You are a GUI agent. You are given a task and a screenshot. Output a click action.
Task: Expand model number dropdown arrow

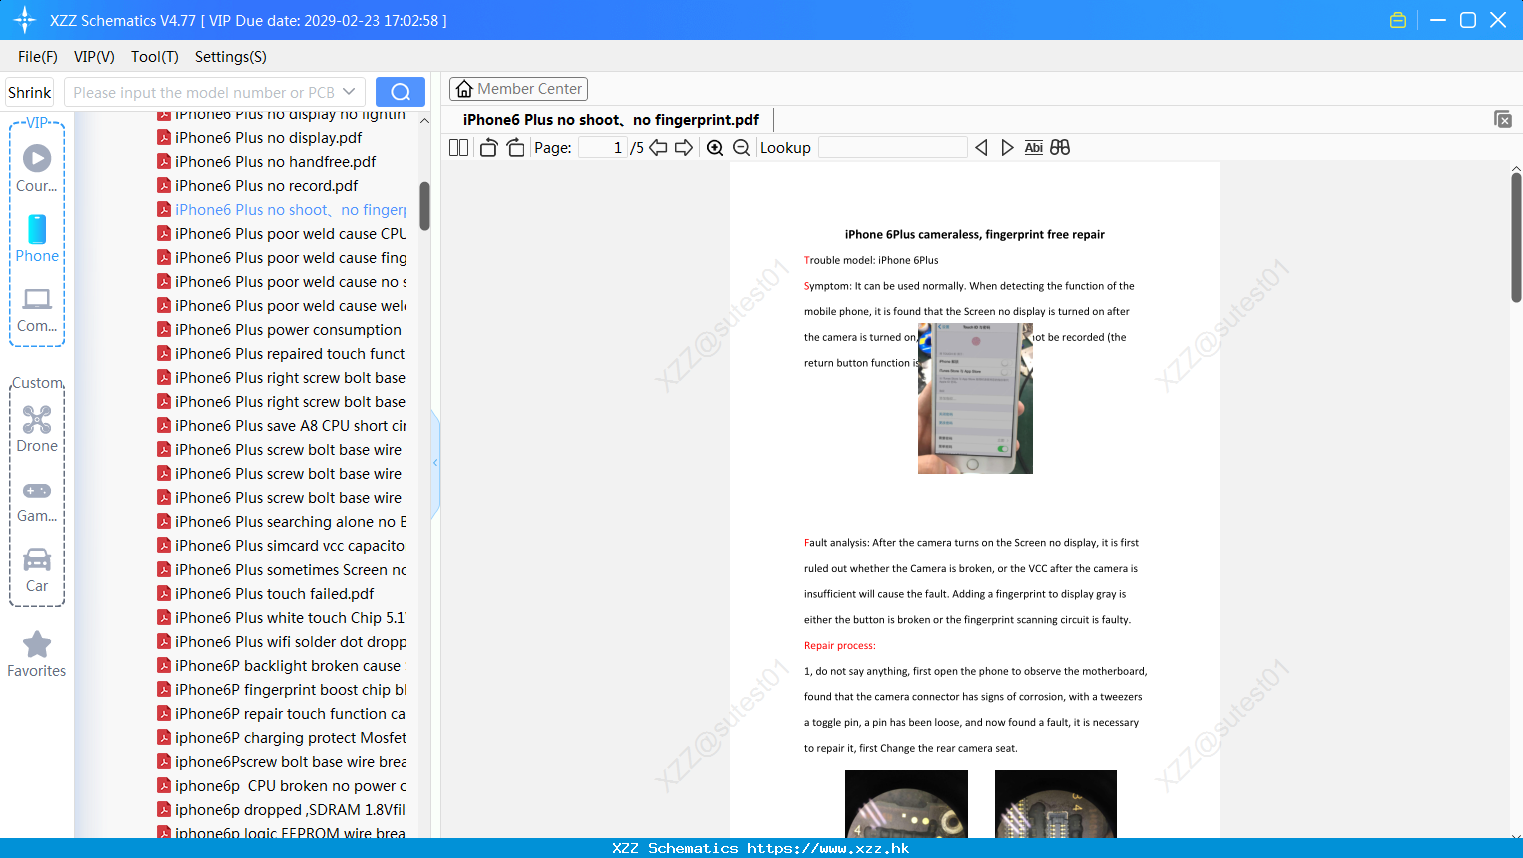349,92
